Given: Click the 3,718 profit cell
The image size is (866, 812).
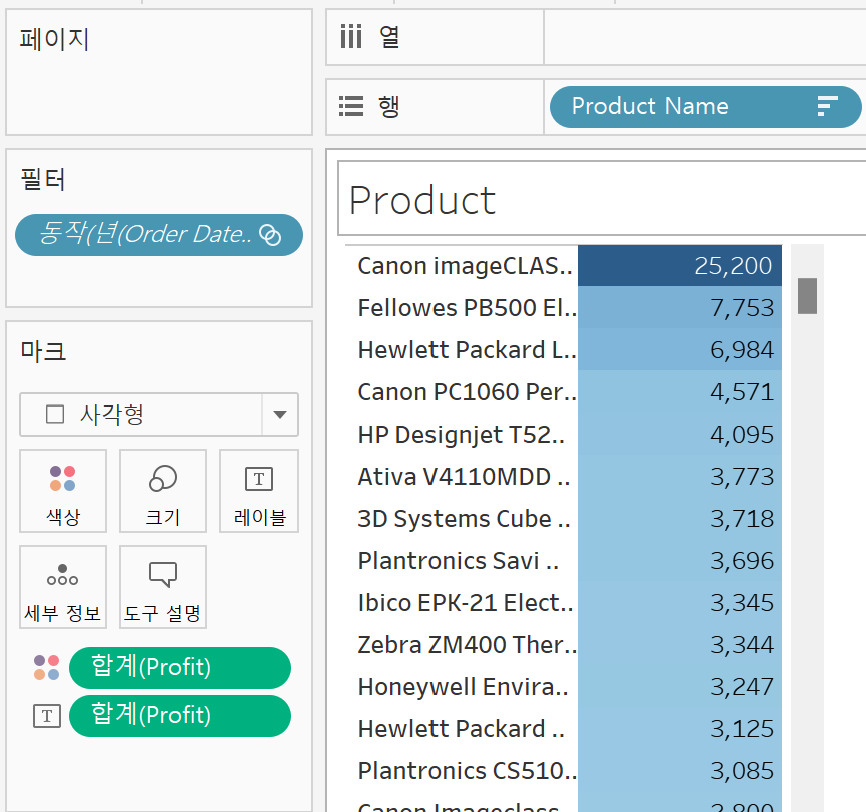Looking at the screenshot, I should pyautogui.click(x=680, y=519).
